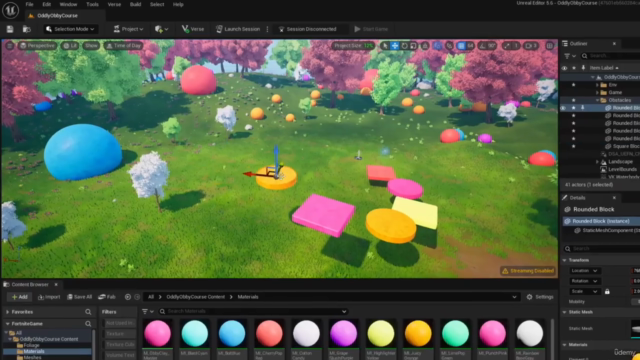Expand the Landscape item in Outliner
The height and width of the screenshot is (360, 640).
tap(598, 162)
